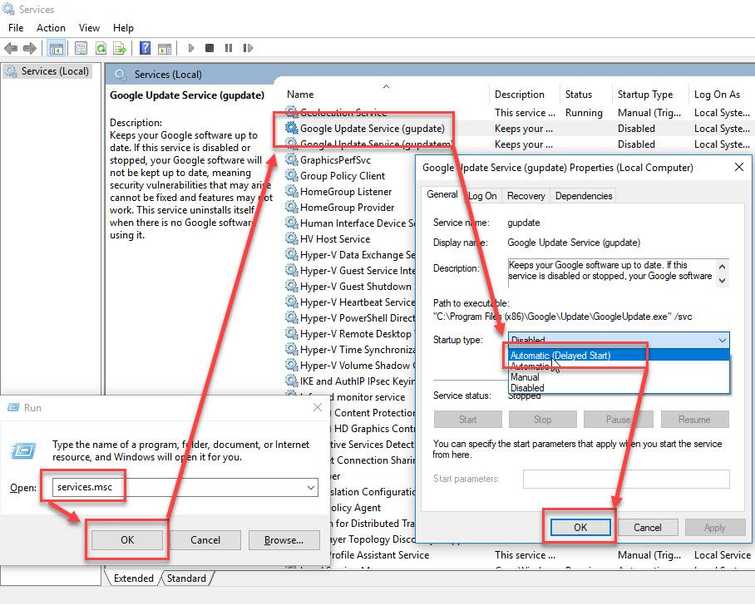Expand the Startup type combo box arrow

pyautogui.click(x=722, y=340)
